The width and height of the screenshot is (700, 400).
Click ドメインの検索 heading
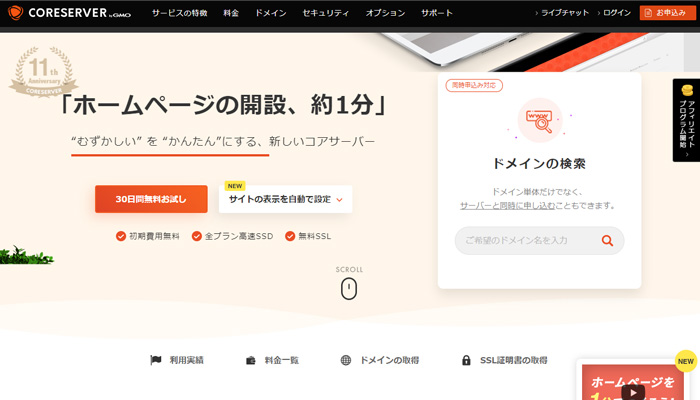pos(539,163)
